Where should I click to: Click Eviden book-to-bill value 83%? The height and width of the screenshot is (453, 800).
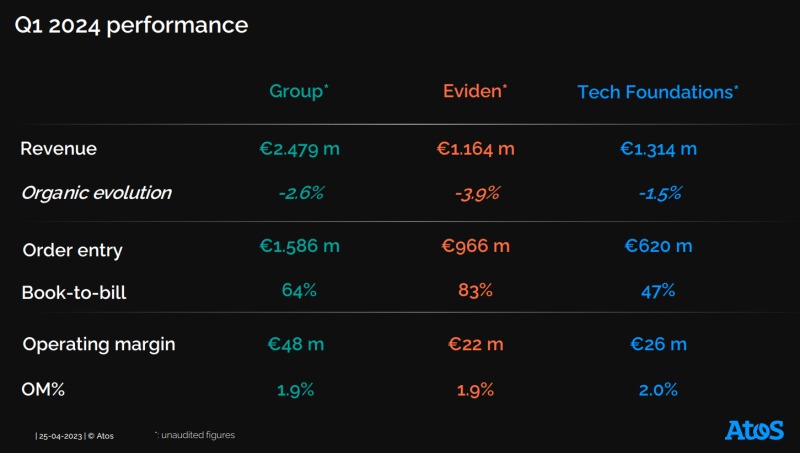point(475,291)
